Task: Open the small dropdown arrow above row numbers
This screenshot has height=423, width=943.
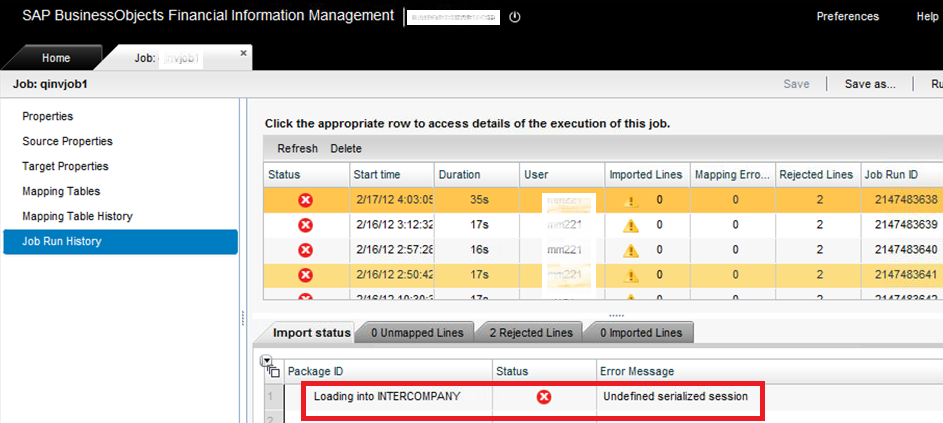Action: pos(266,360)
